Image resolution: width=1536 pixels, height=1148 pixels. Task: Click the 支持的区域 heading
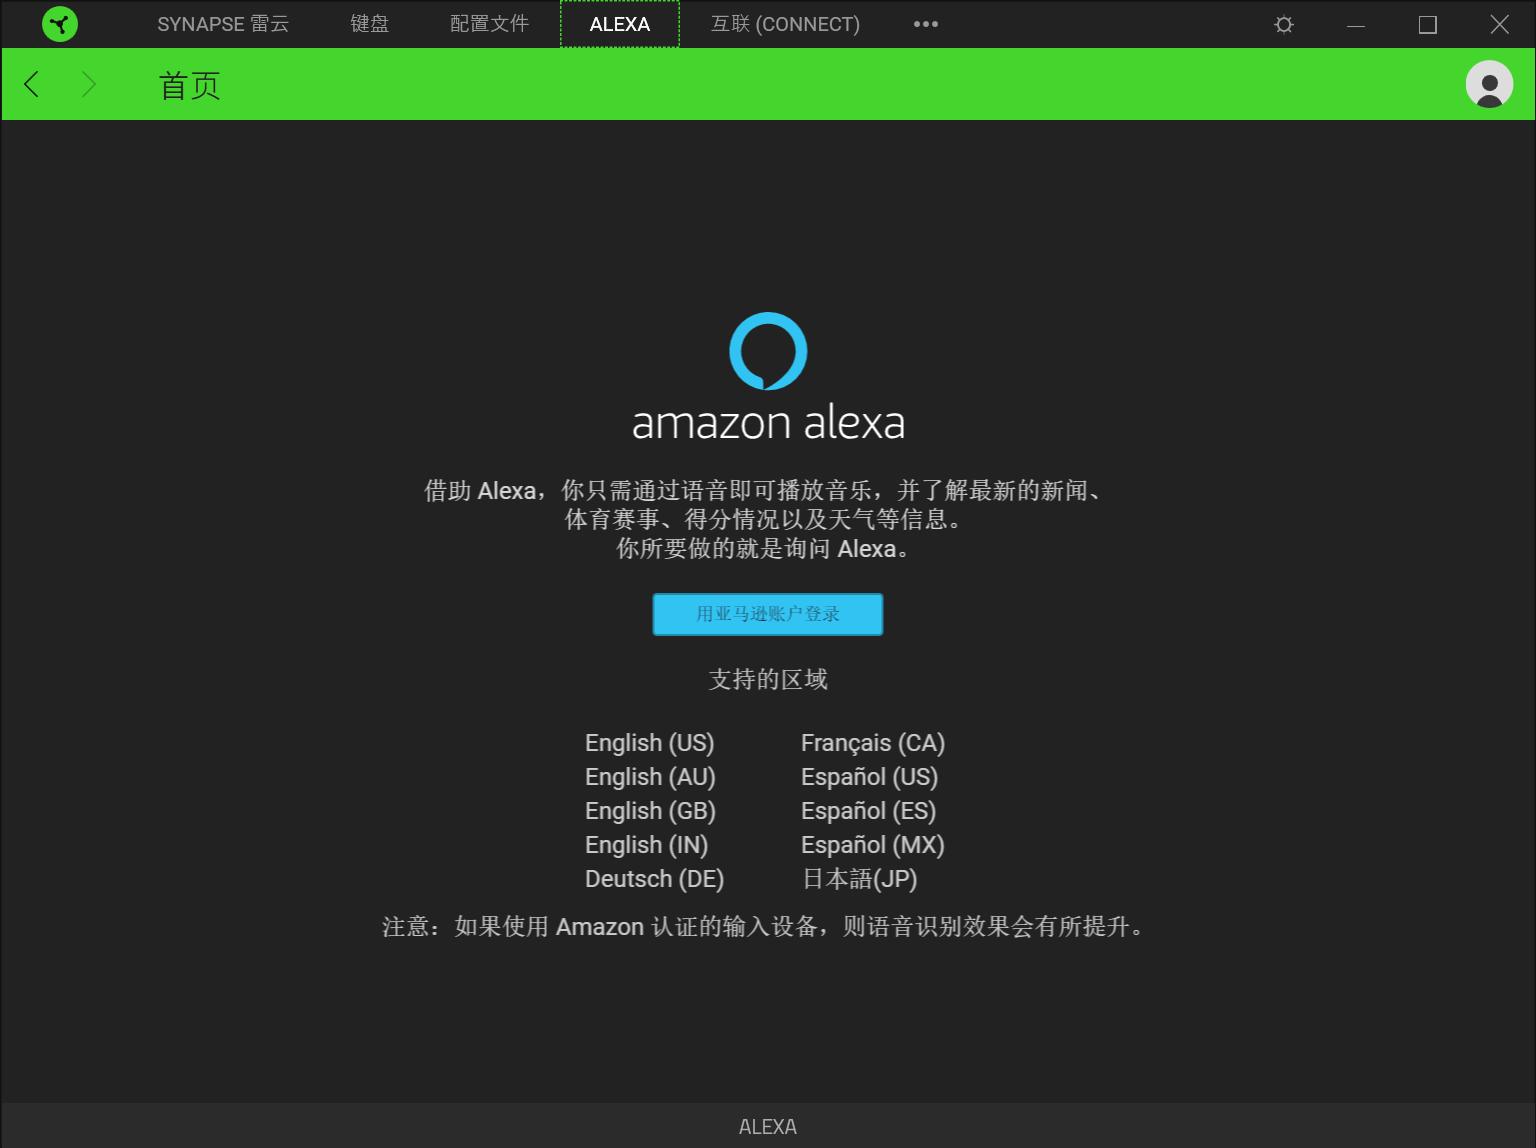point(768,680)
